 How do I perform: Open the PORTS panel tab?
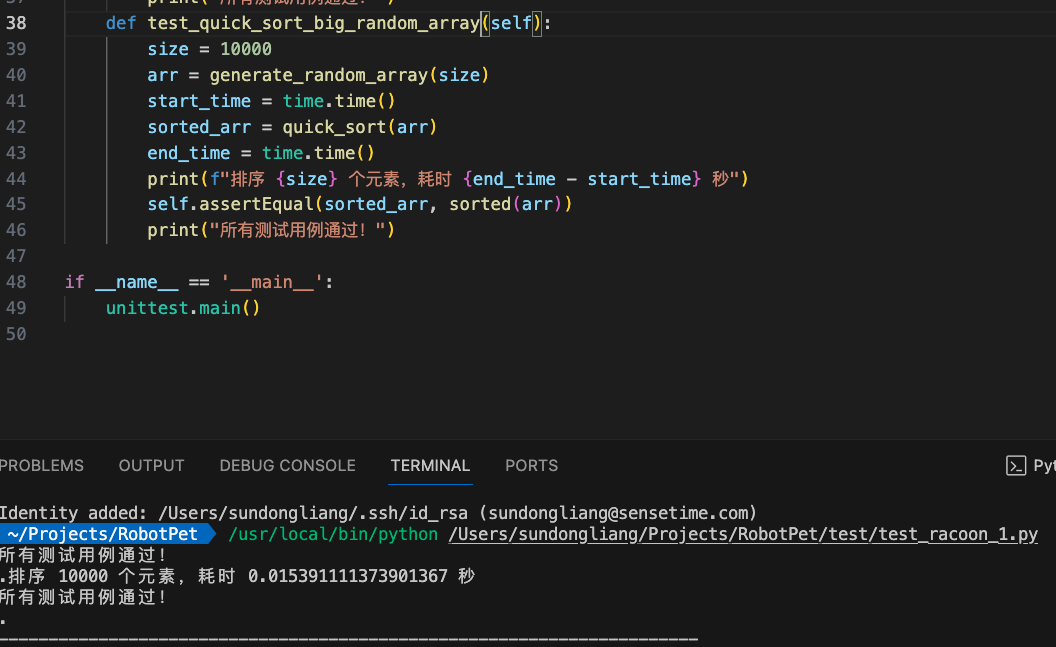[x=531, y=466]
